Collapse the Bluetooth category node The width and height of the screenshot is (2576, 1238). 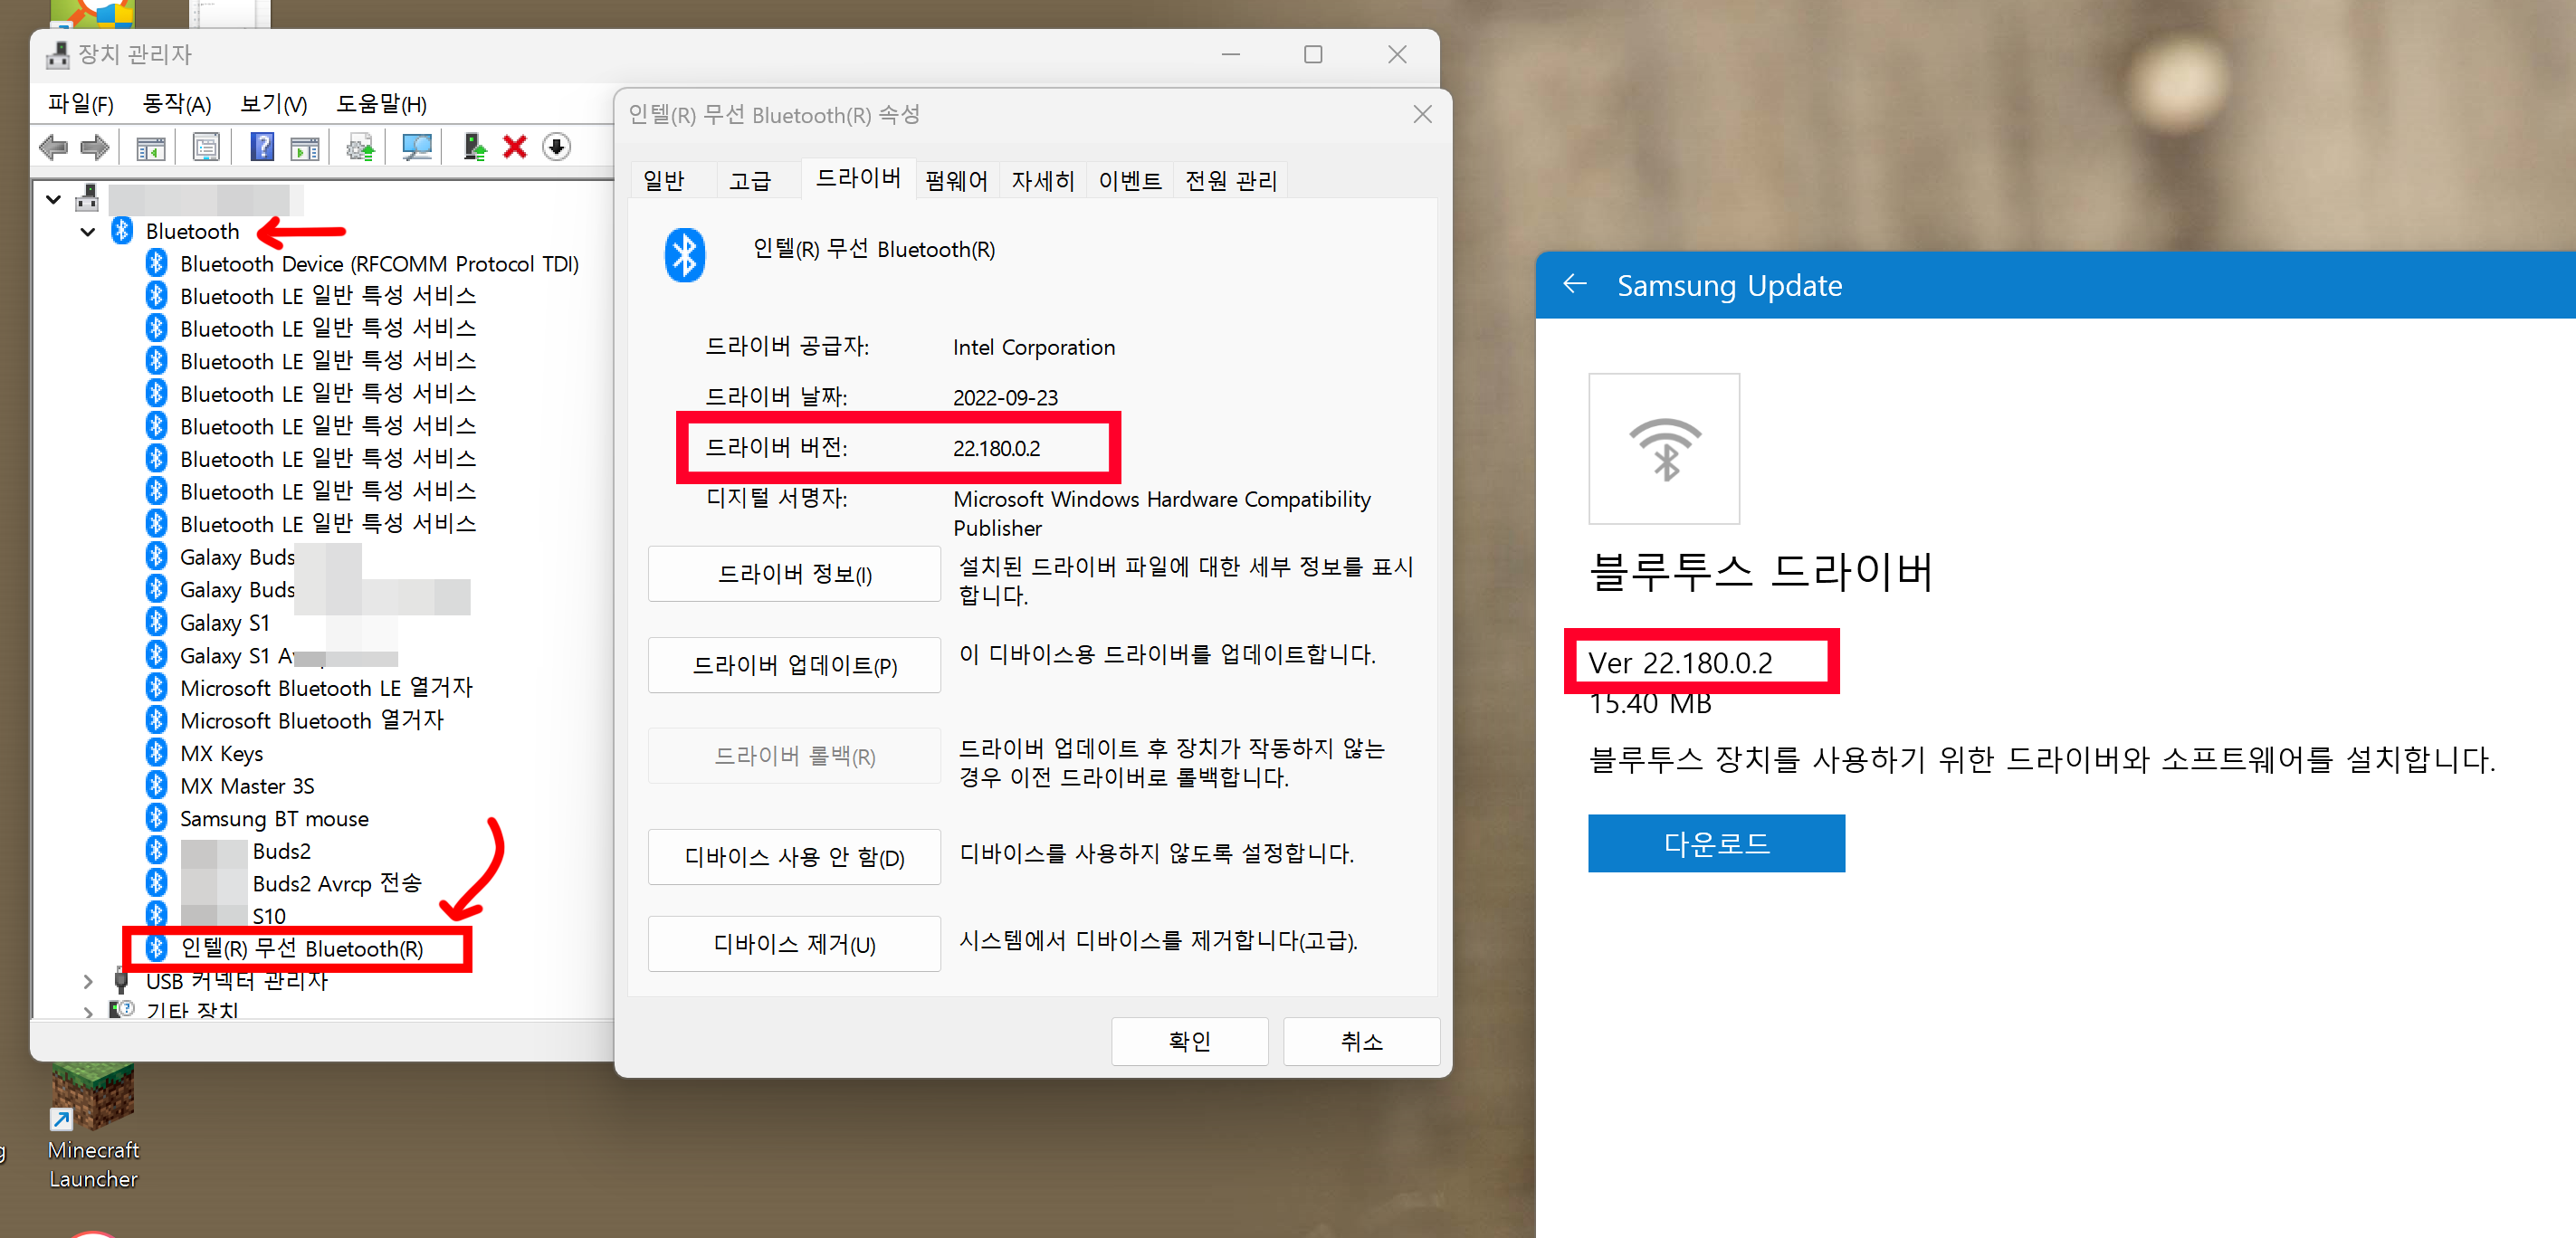tap(88, 232)
